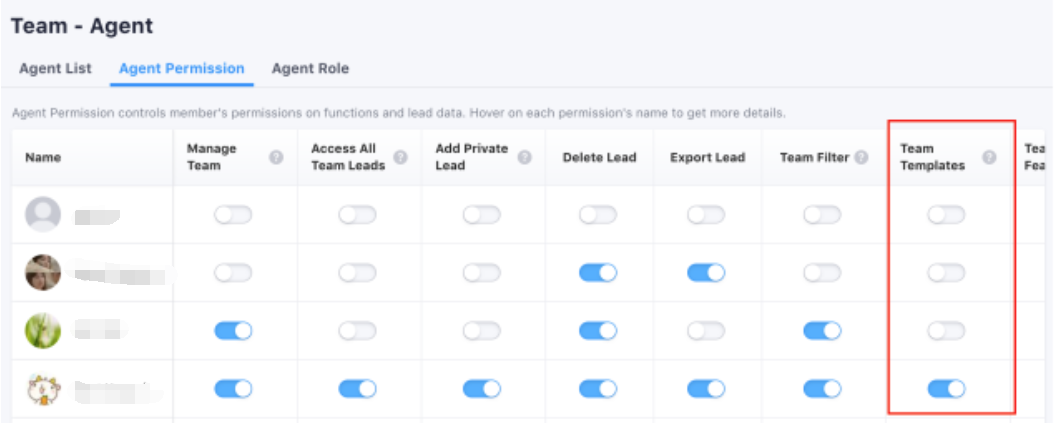Click the fourth agent's cartoon cat avatar
1055x423 pixels.
pos(43,389)
